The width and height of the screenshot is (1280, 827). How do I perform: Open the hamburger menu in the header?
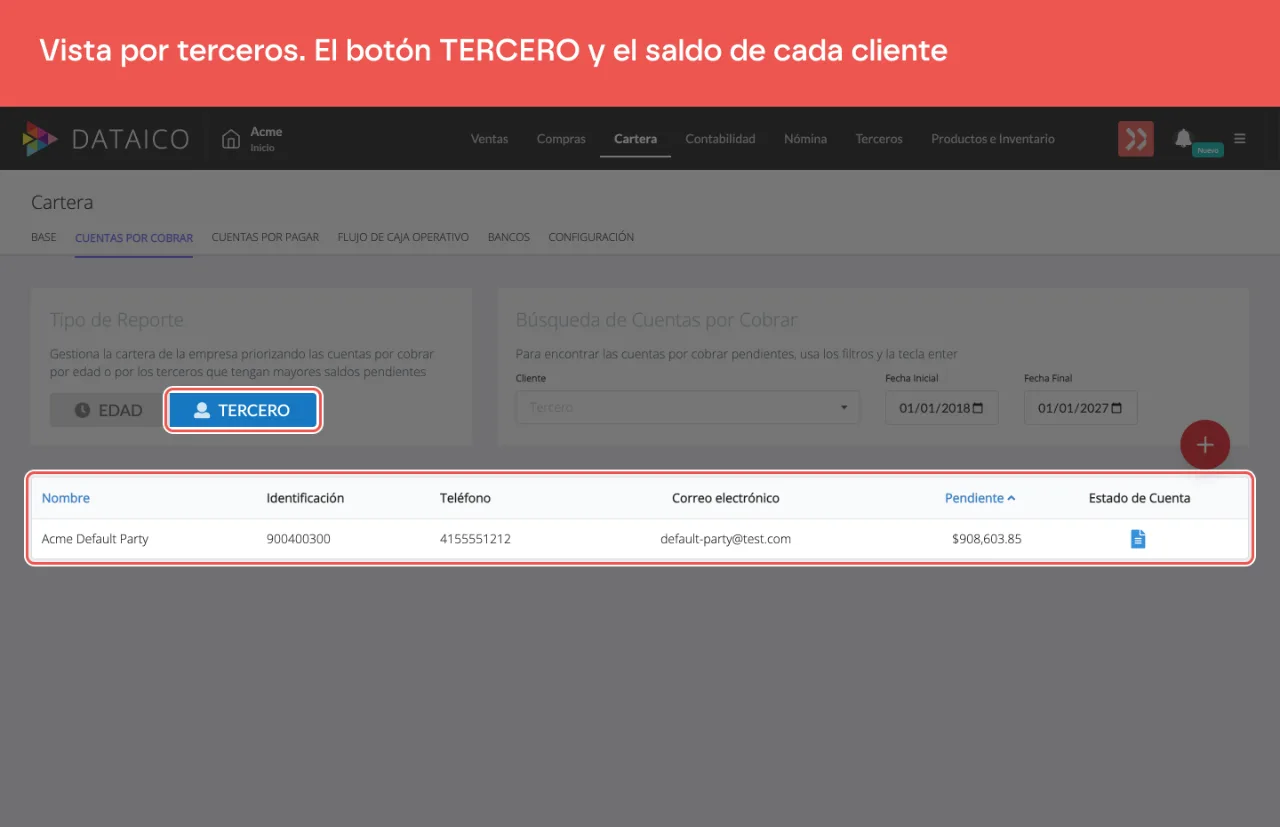pyautogui.click(x=1240, y=139)
